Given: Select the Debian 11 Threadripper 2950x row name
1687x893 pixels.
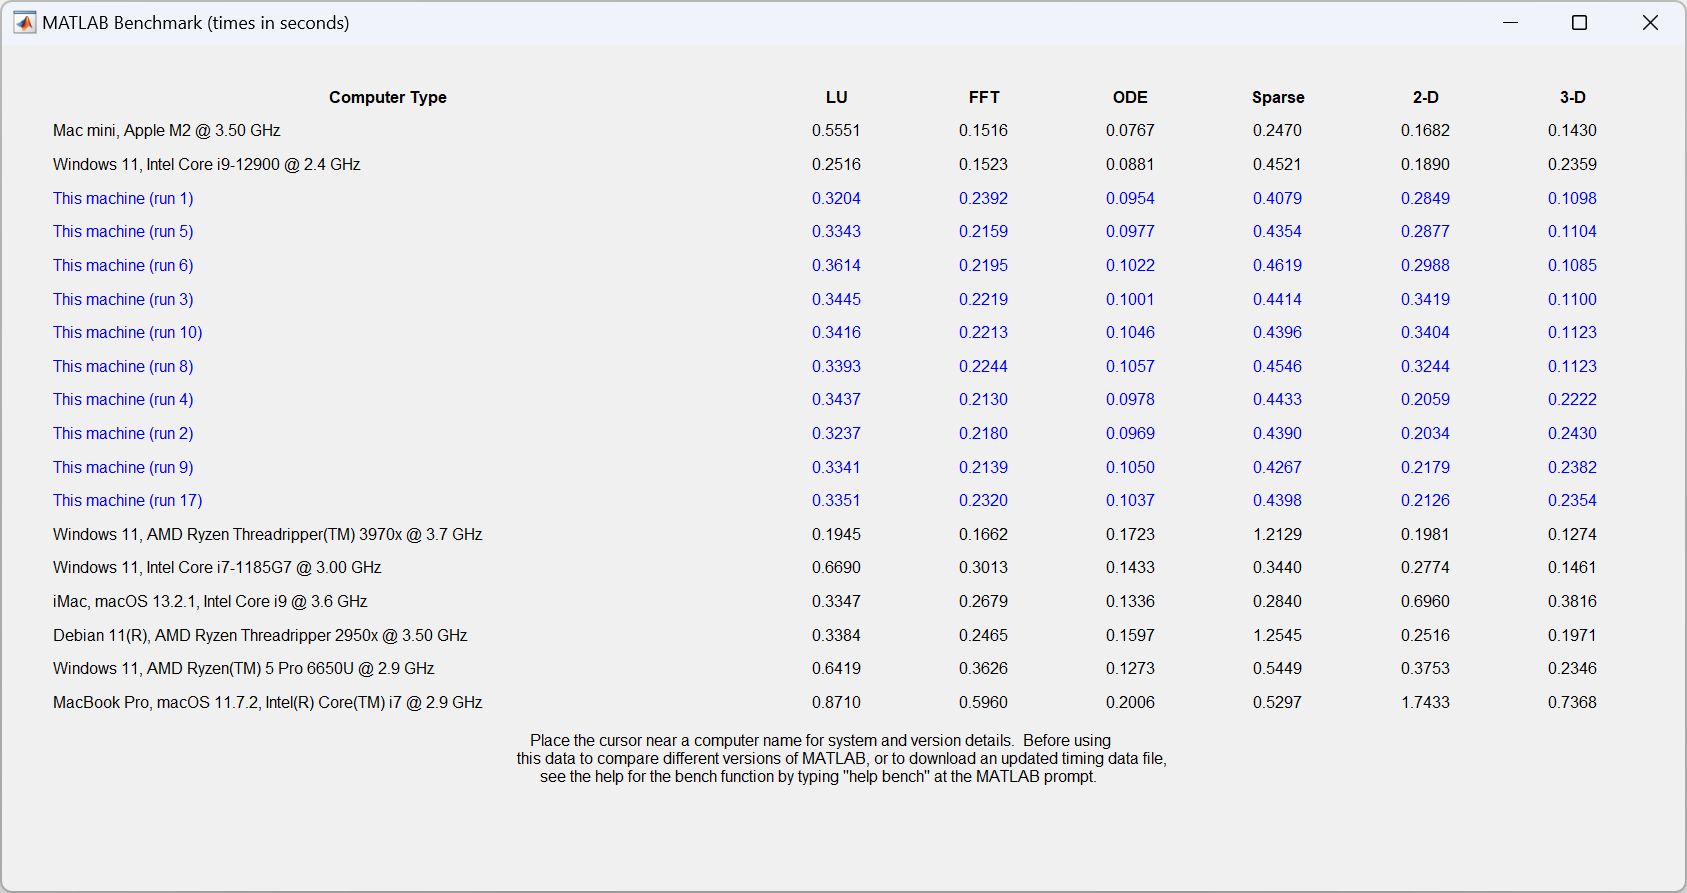Looking at the screenshot, I should click(x=260, y=635).
